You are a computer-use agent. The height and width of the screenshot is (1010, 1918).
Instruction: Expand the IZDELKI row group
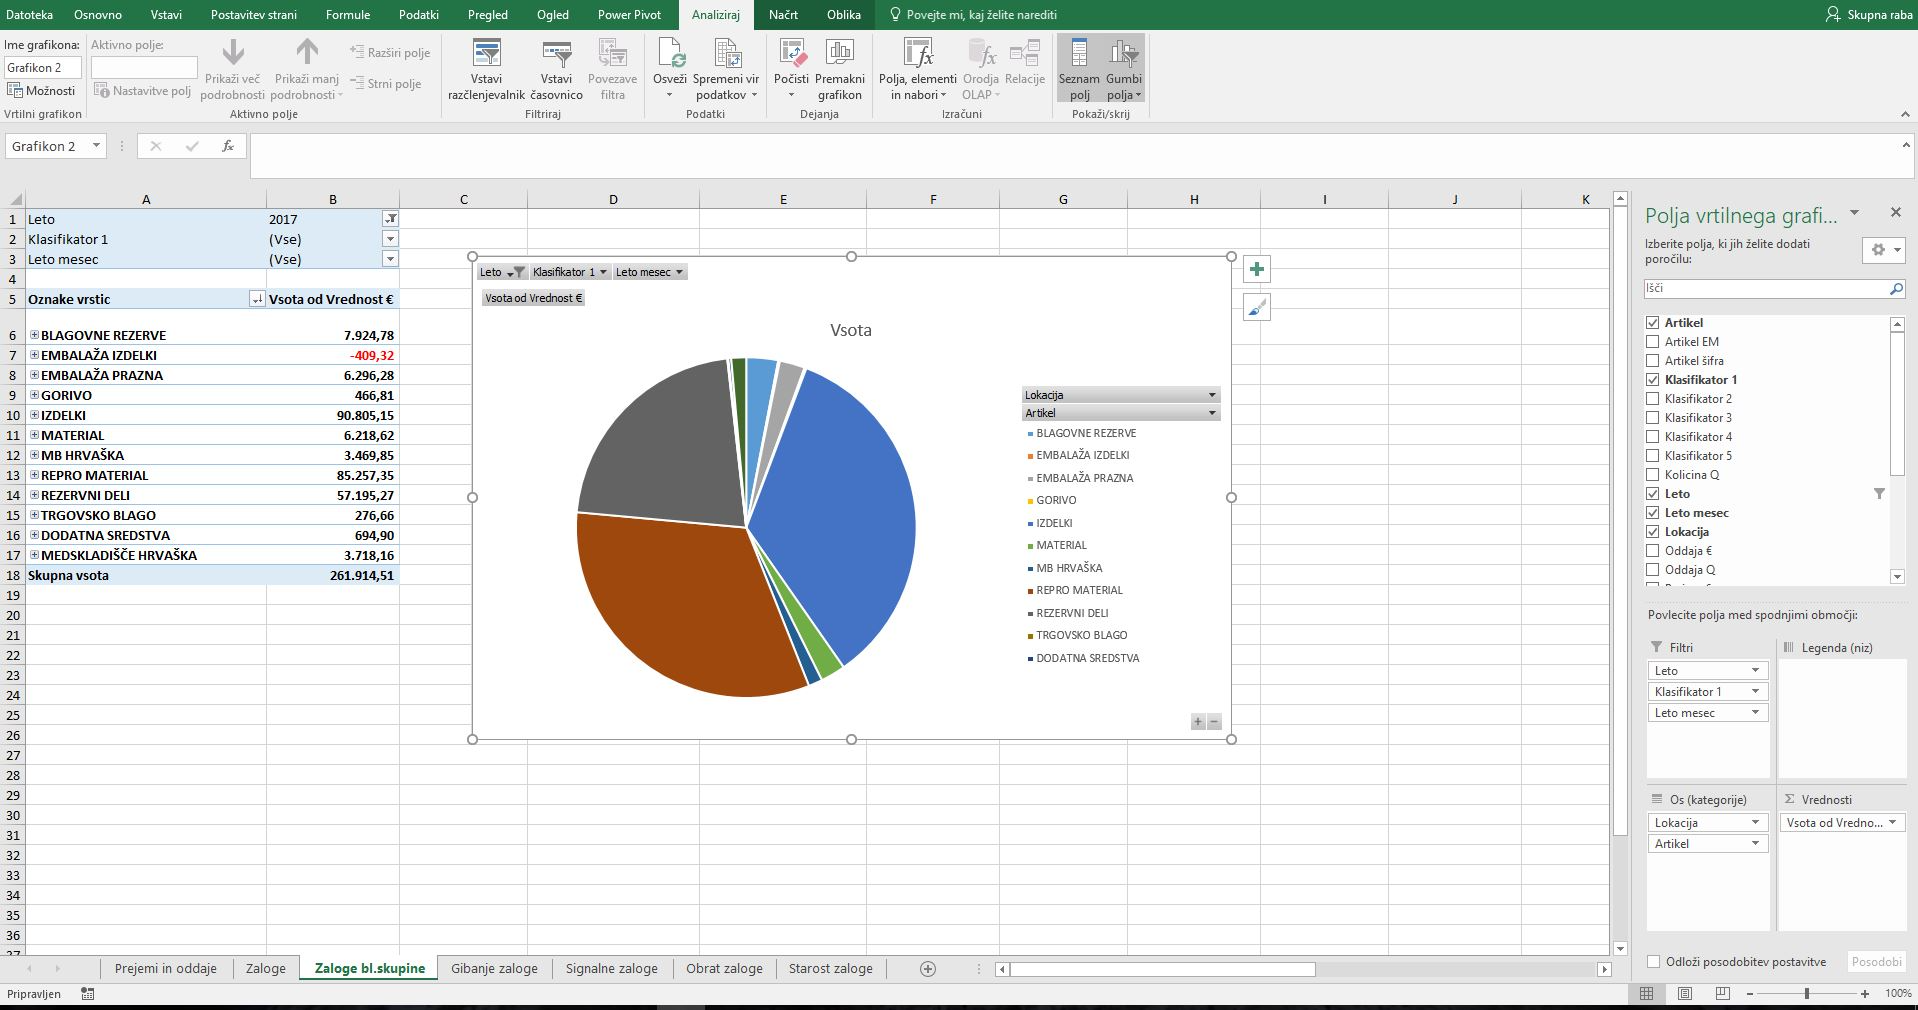click(x=34, y=415)
